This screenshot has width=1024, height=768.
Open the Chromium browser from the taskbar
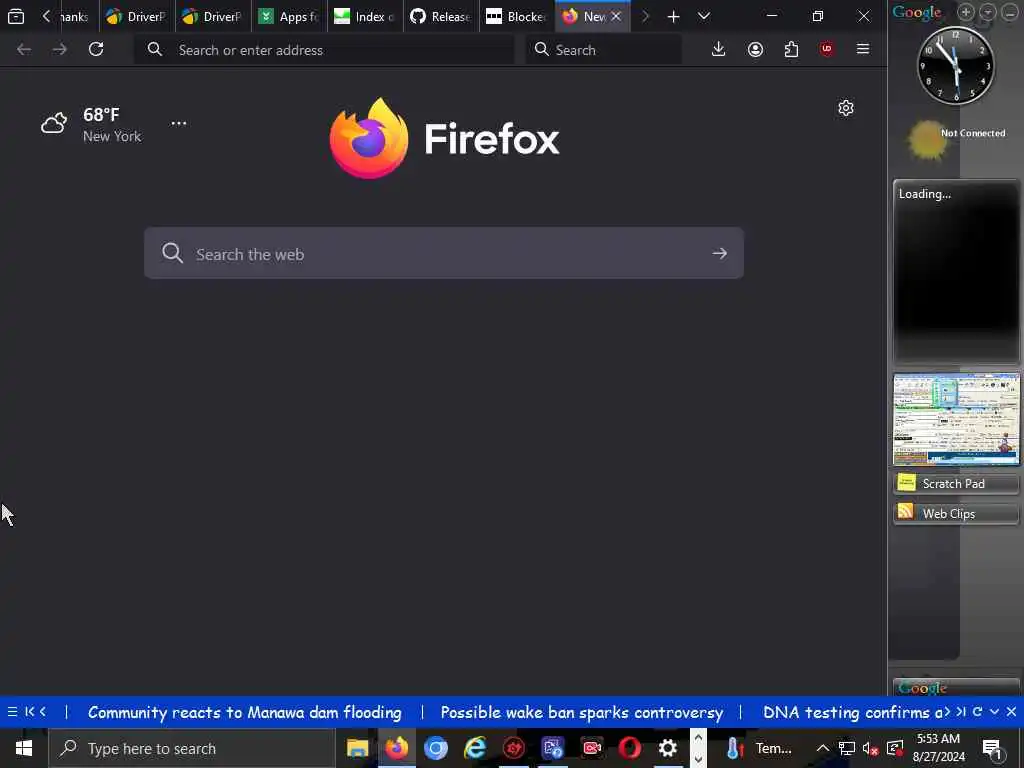(436, 748)
